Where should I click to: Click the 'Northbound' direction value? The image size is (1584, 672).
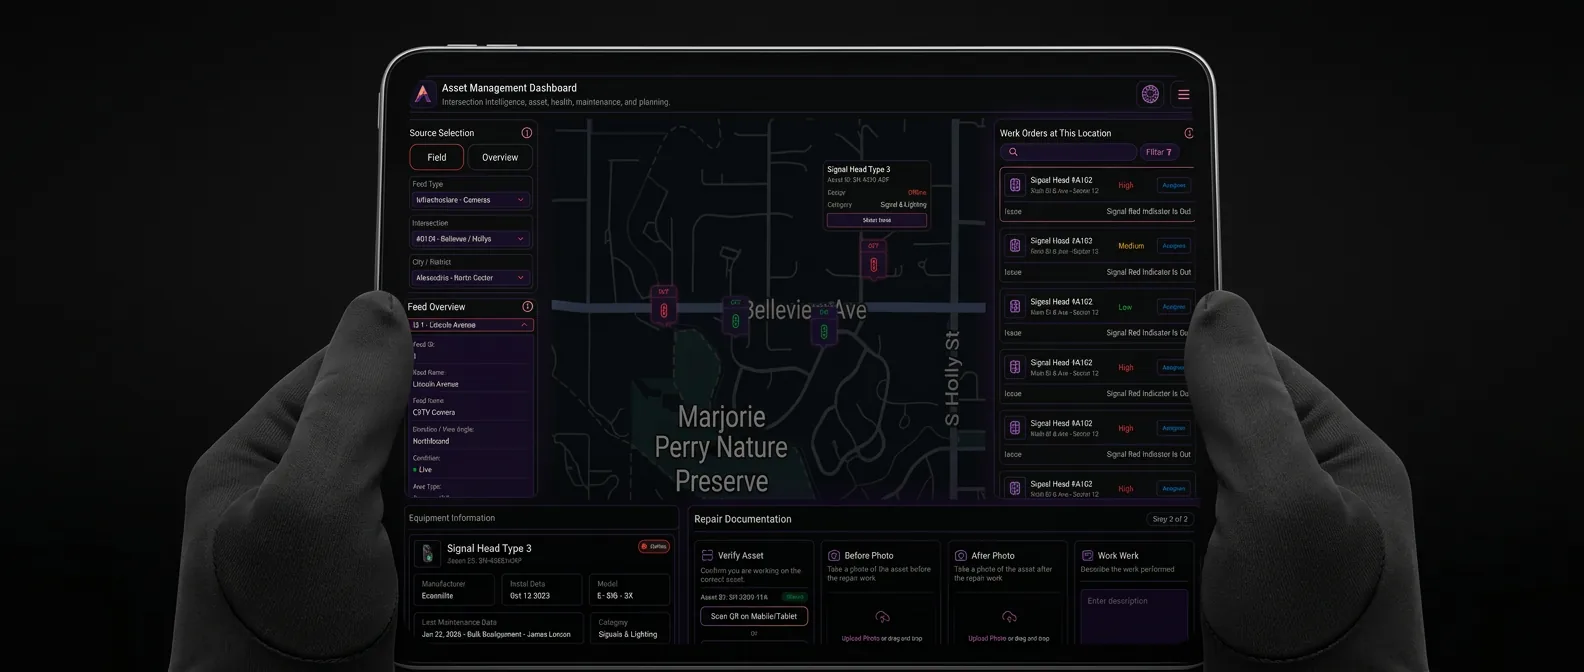[431, 441]
